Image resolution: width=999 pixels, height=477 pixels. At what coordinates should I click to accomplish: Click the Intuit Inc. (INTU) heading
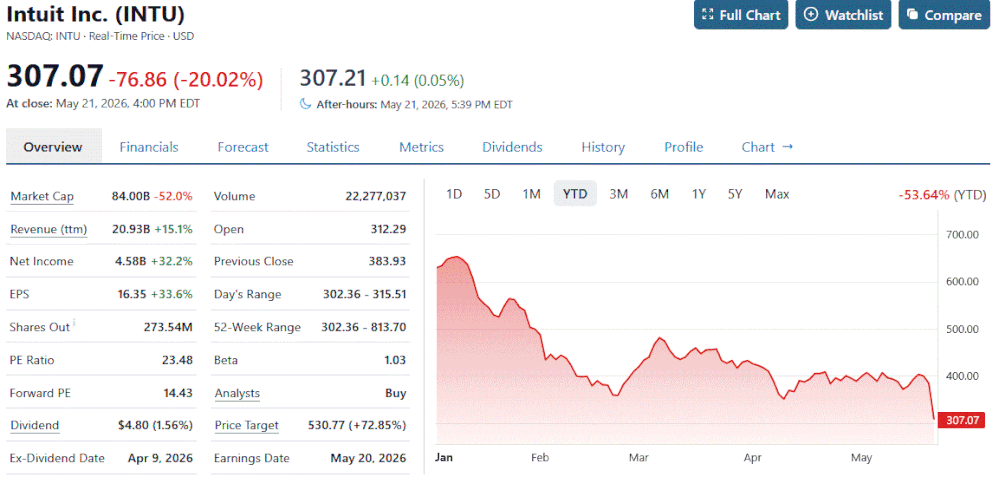click(x=96, y=14)
